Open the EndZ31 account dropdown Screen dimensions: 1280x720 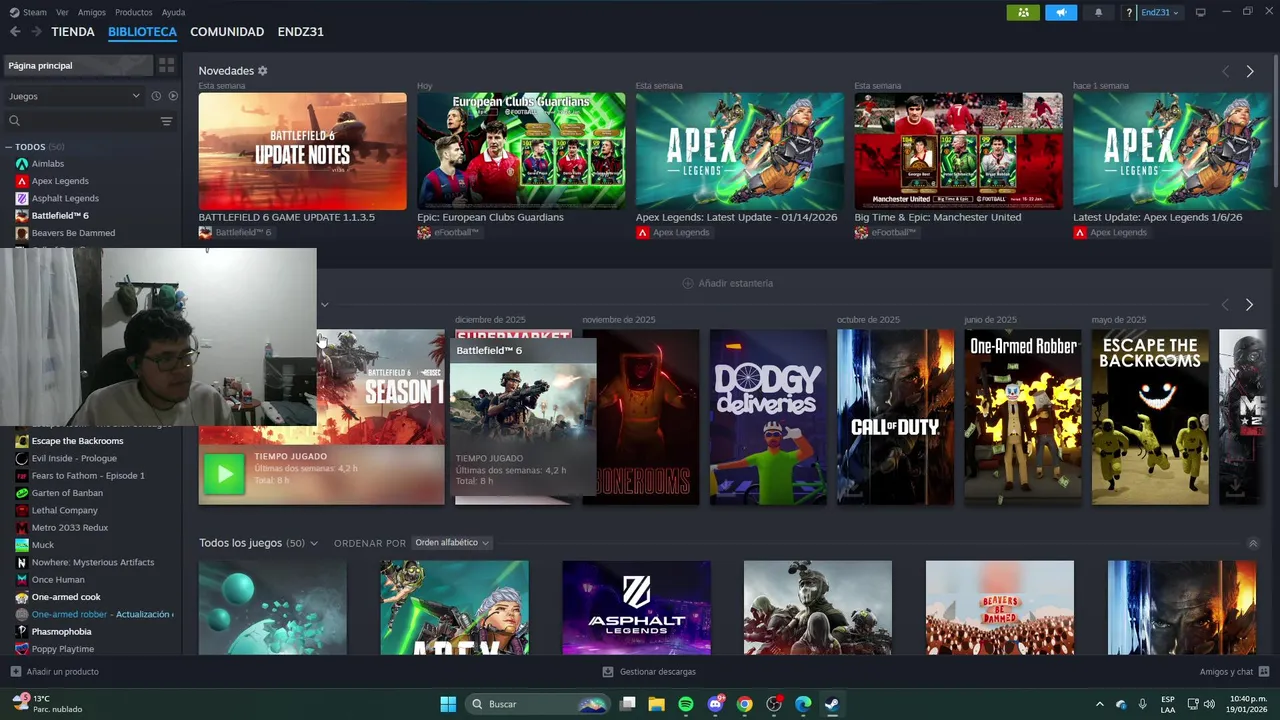[x=1160, y=13]
